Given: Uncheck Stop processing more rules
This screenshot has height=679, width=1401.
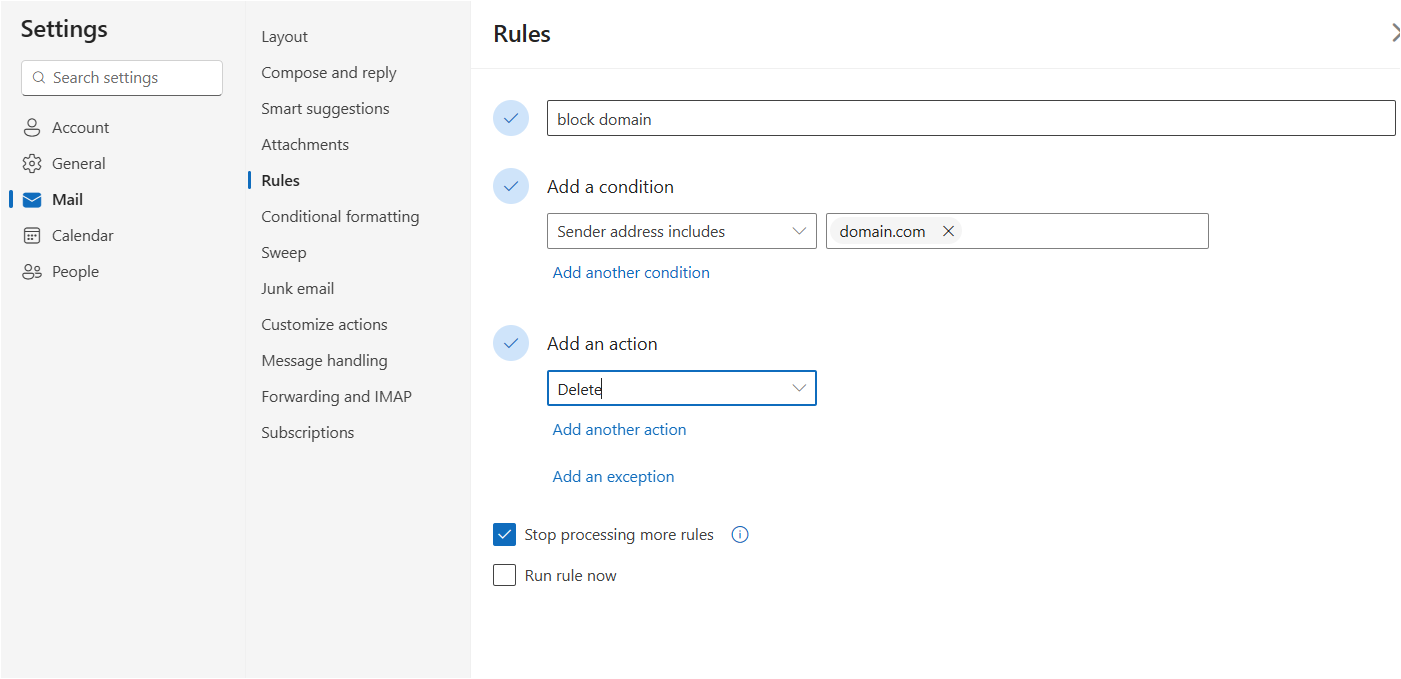Looking at the screenshot, I should click(504, 534).
